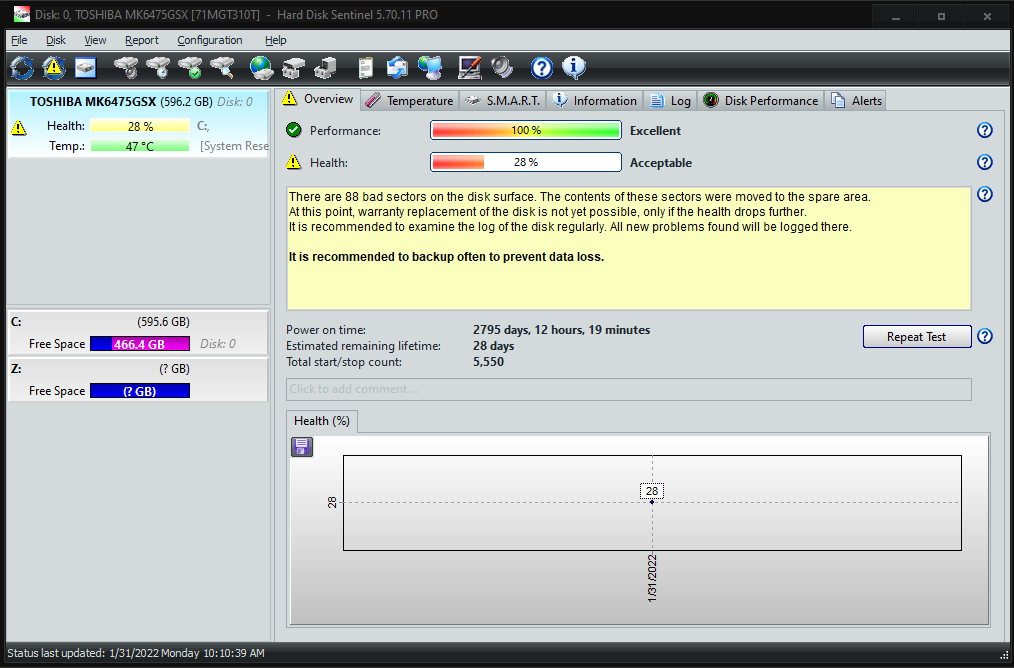Viewport: 1014px width, 668px height.
Task: Click the disk with magnifying glass icon
Action: tap(221, 68)
